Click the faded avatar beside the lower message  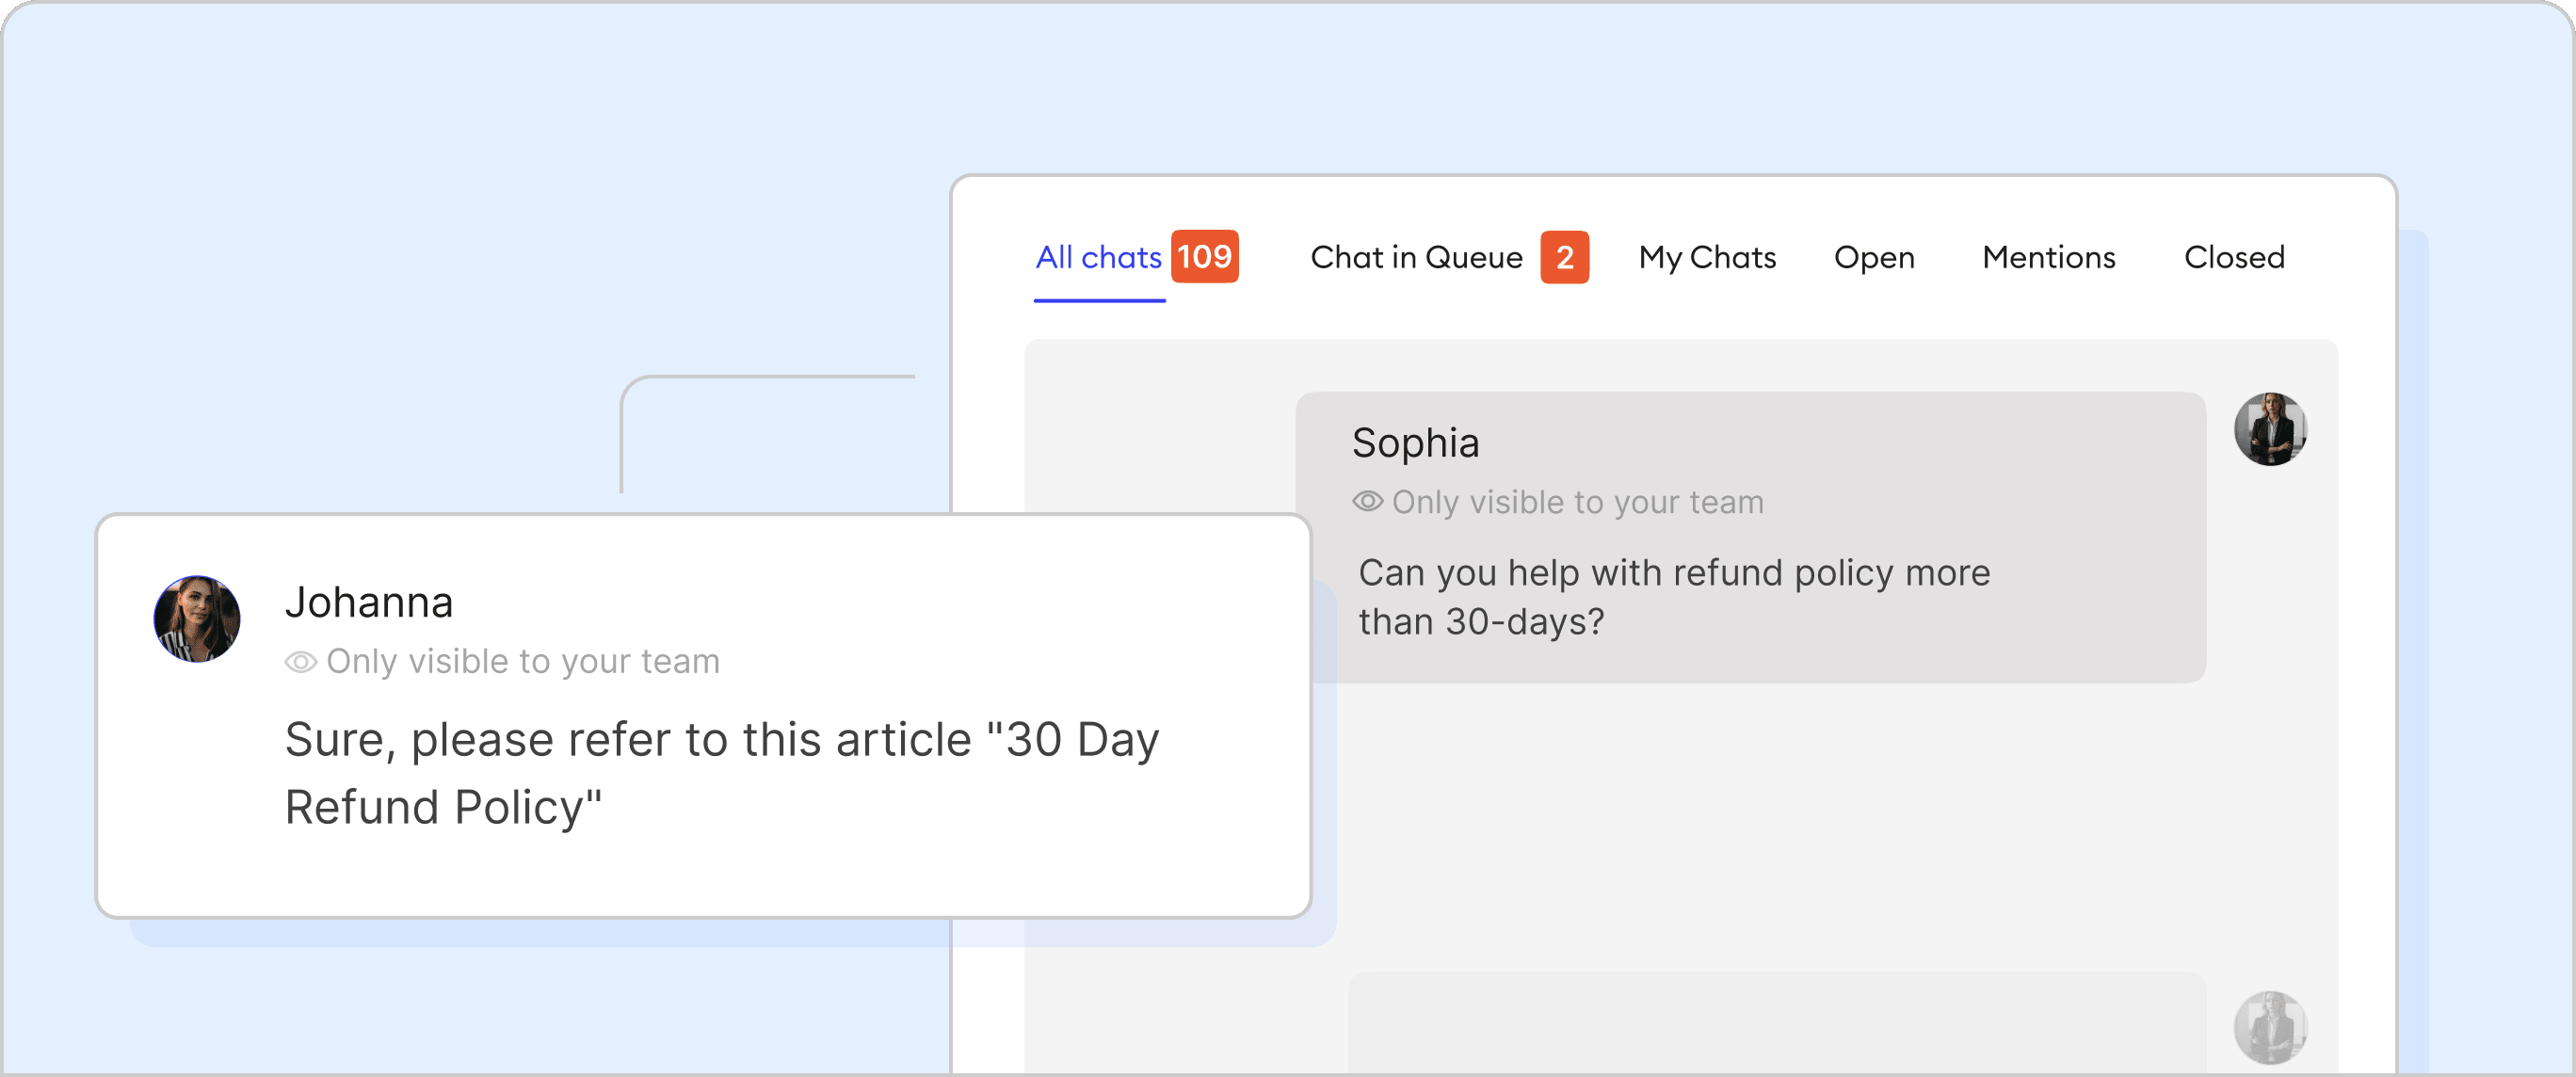click(2270, 1027)
